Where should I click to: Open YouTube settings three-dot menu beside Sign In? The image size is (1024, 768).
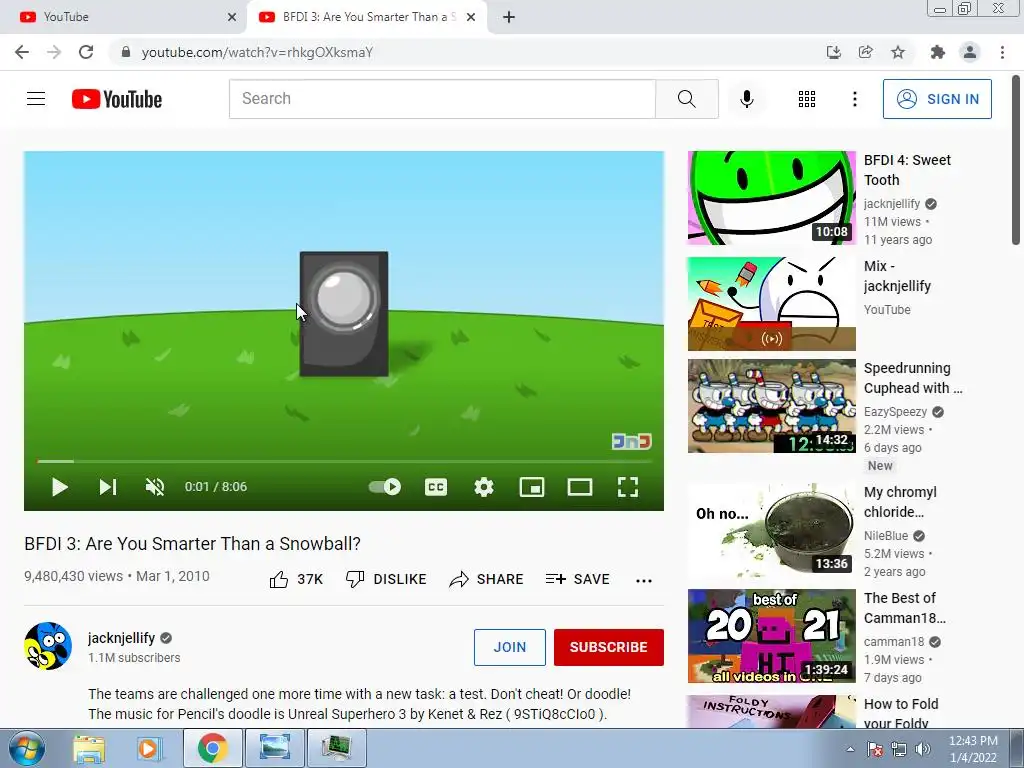855,99
